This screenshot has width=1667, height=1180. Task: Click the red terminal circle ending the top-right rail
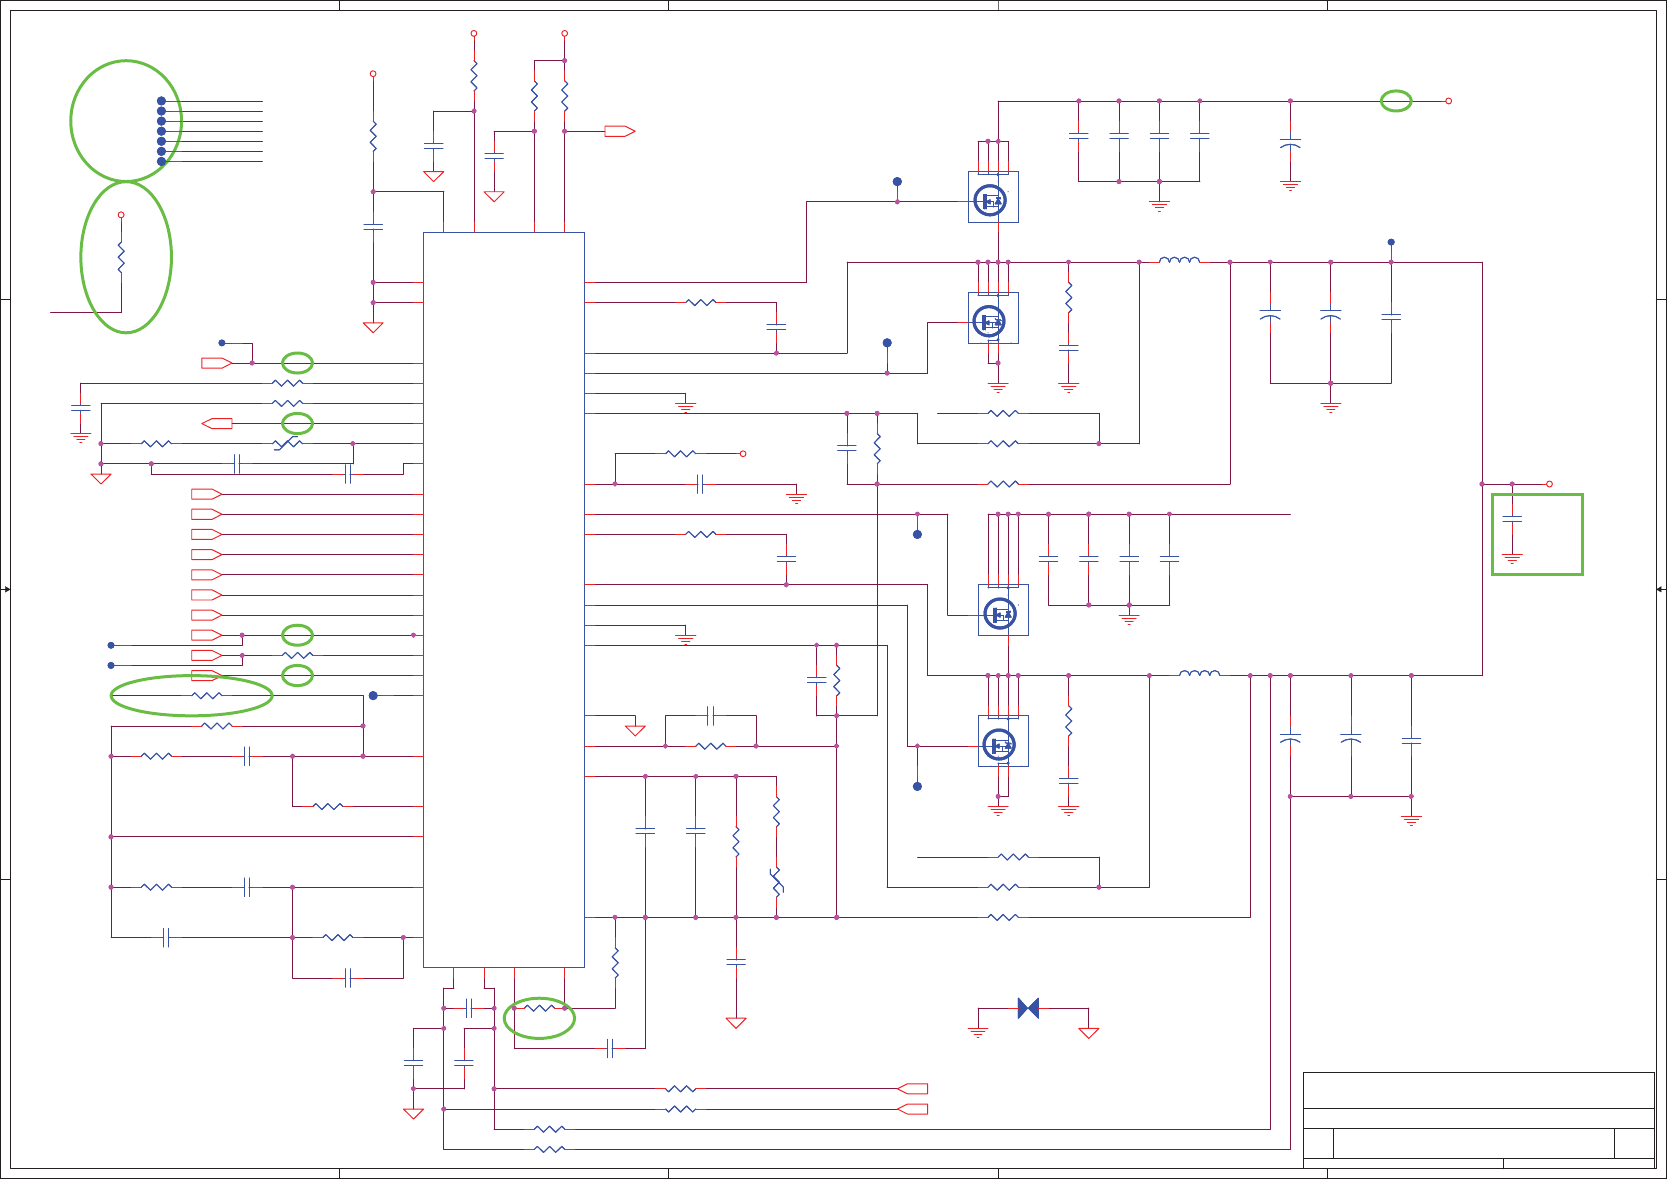click(x=1448, y=101)
